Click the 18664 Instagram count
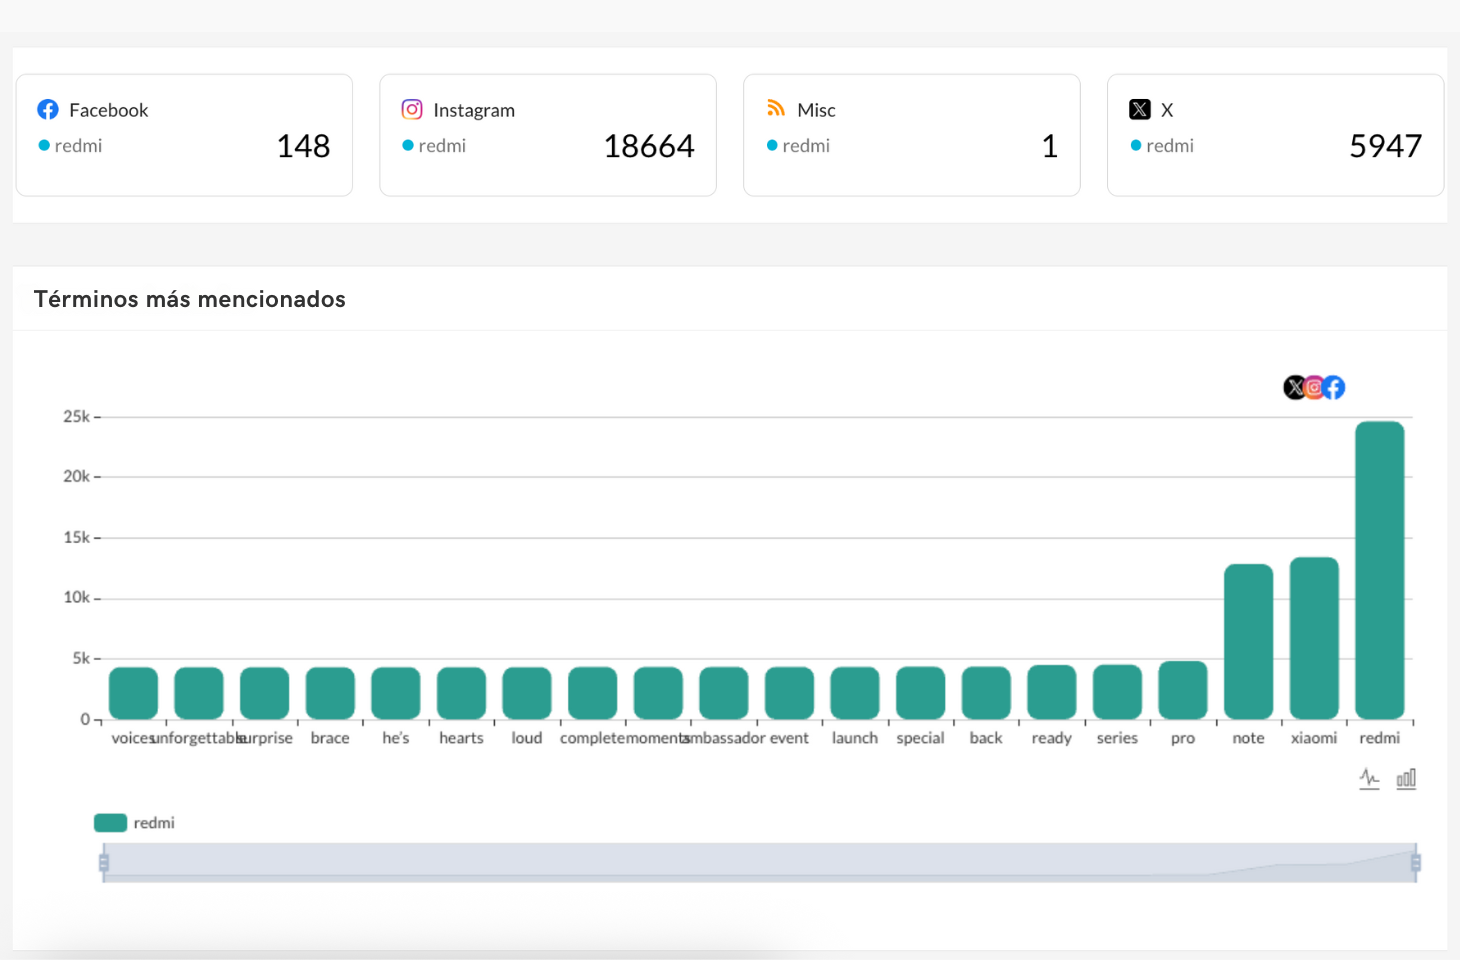1460x960 pixels. tap(649, 146)
